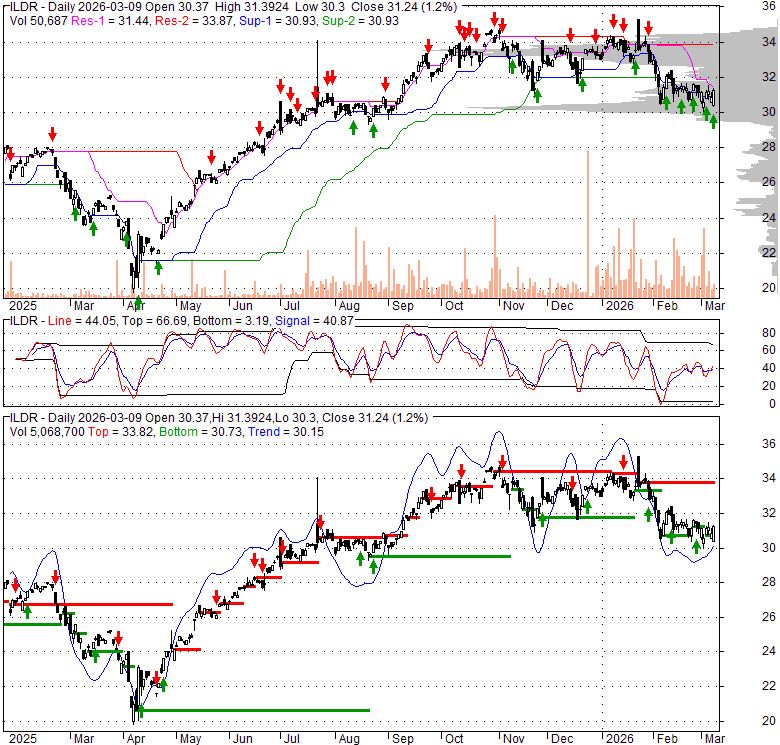
Task: Click the green Sup-2 = 30.93 label
Action: coord(360,21)
